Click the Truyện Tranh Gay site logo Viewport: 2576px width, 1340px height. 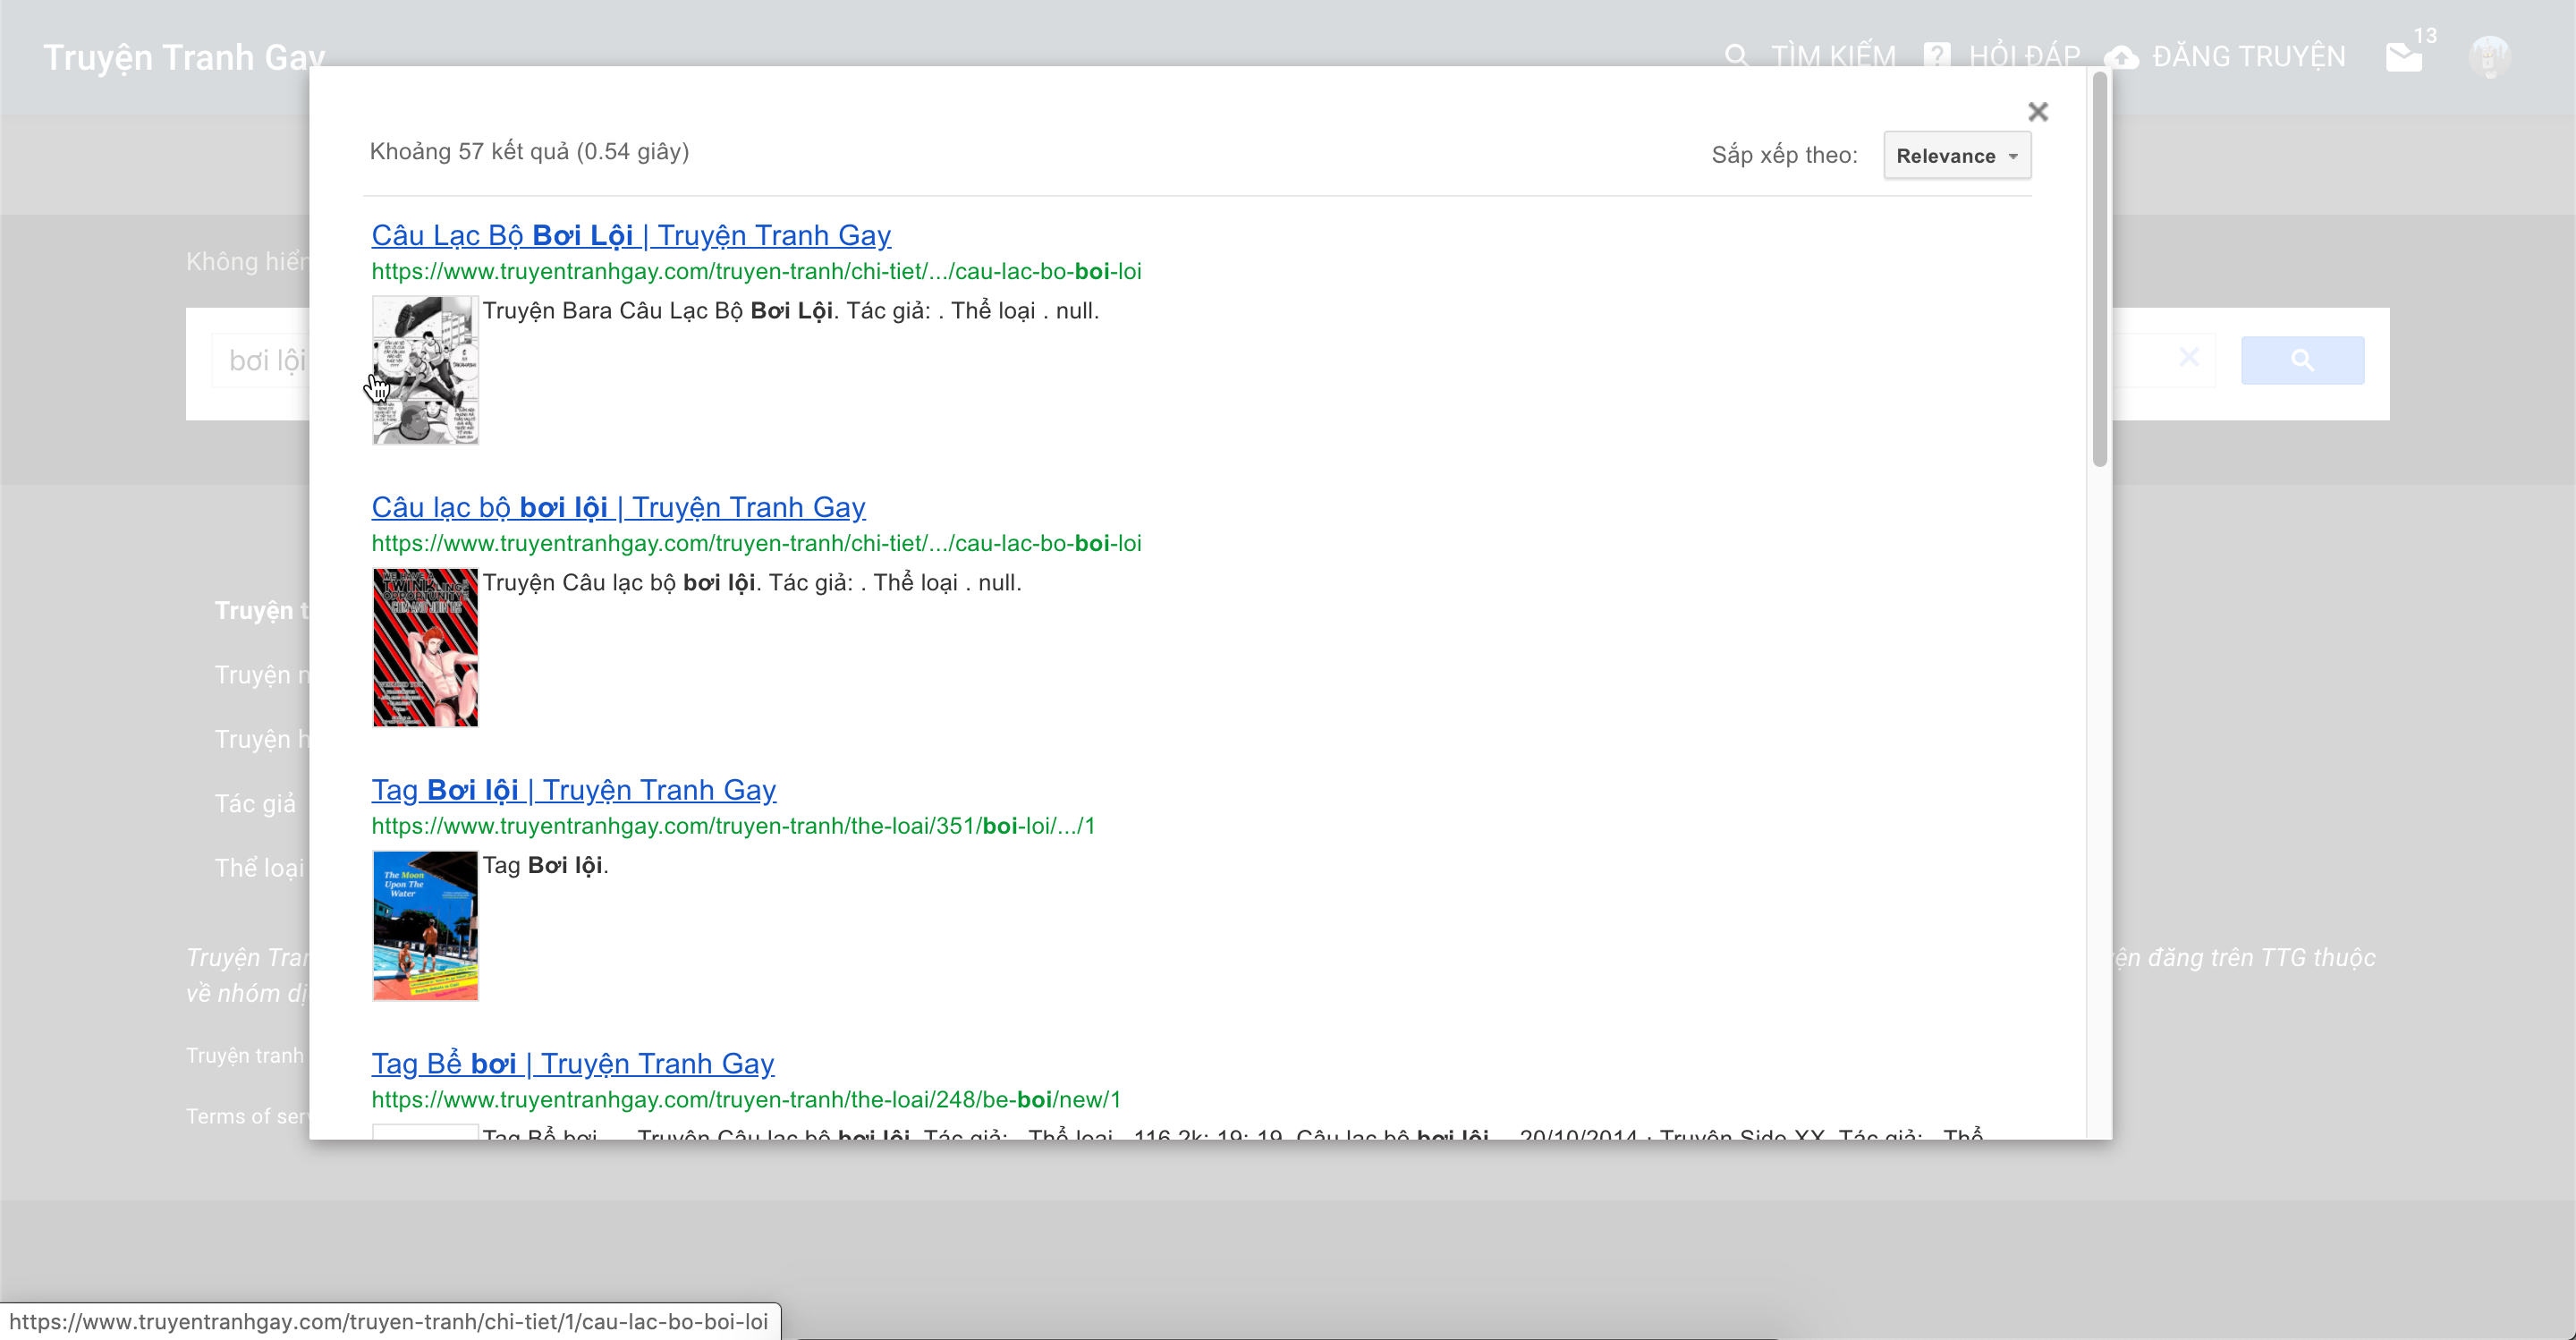[184, 58]
